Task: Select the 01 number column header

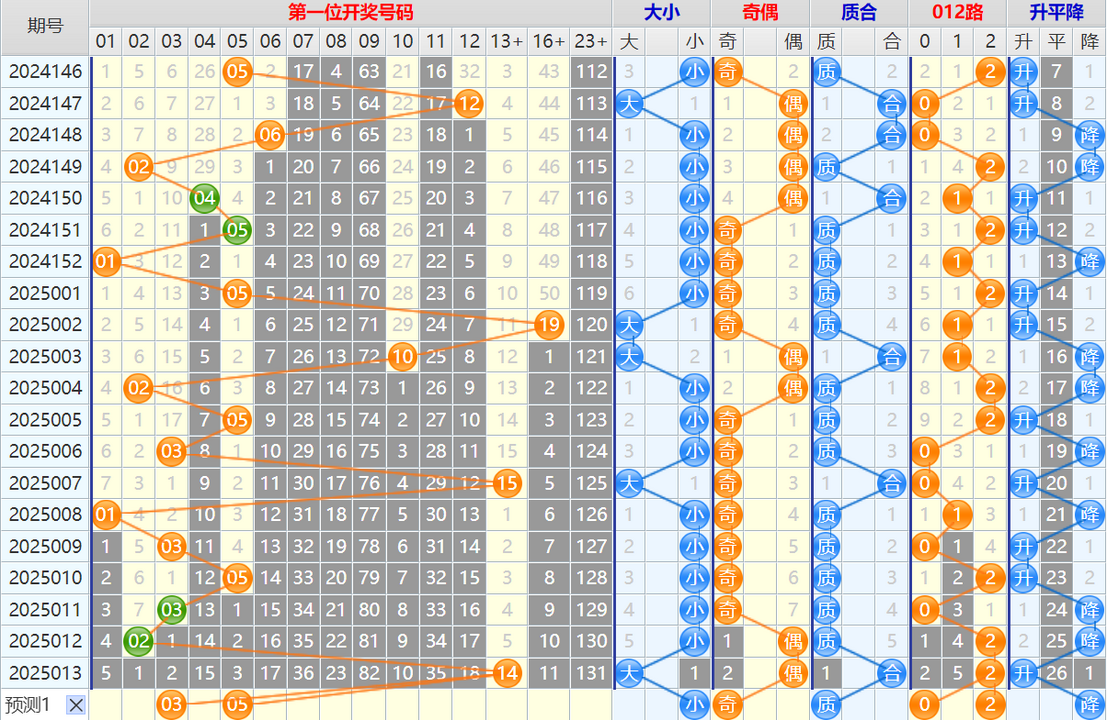Action: pyautogui.click(x=106, y=41)
